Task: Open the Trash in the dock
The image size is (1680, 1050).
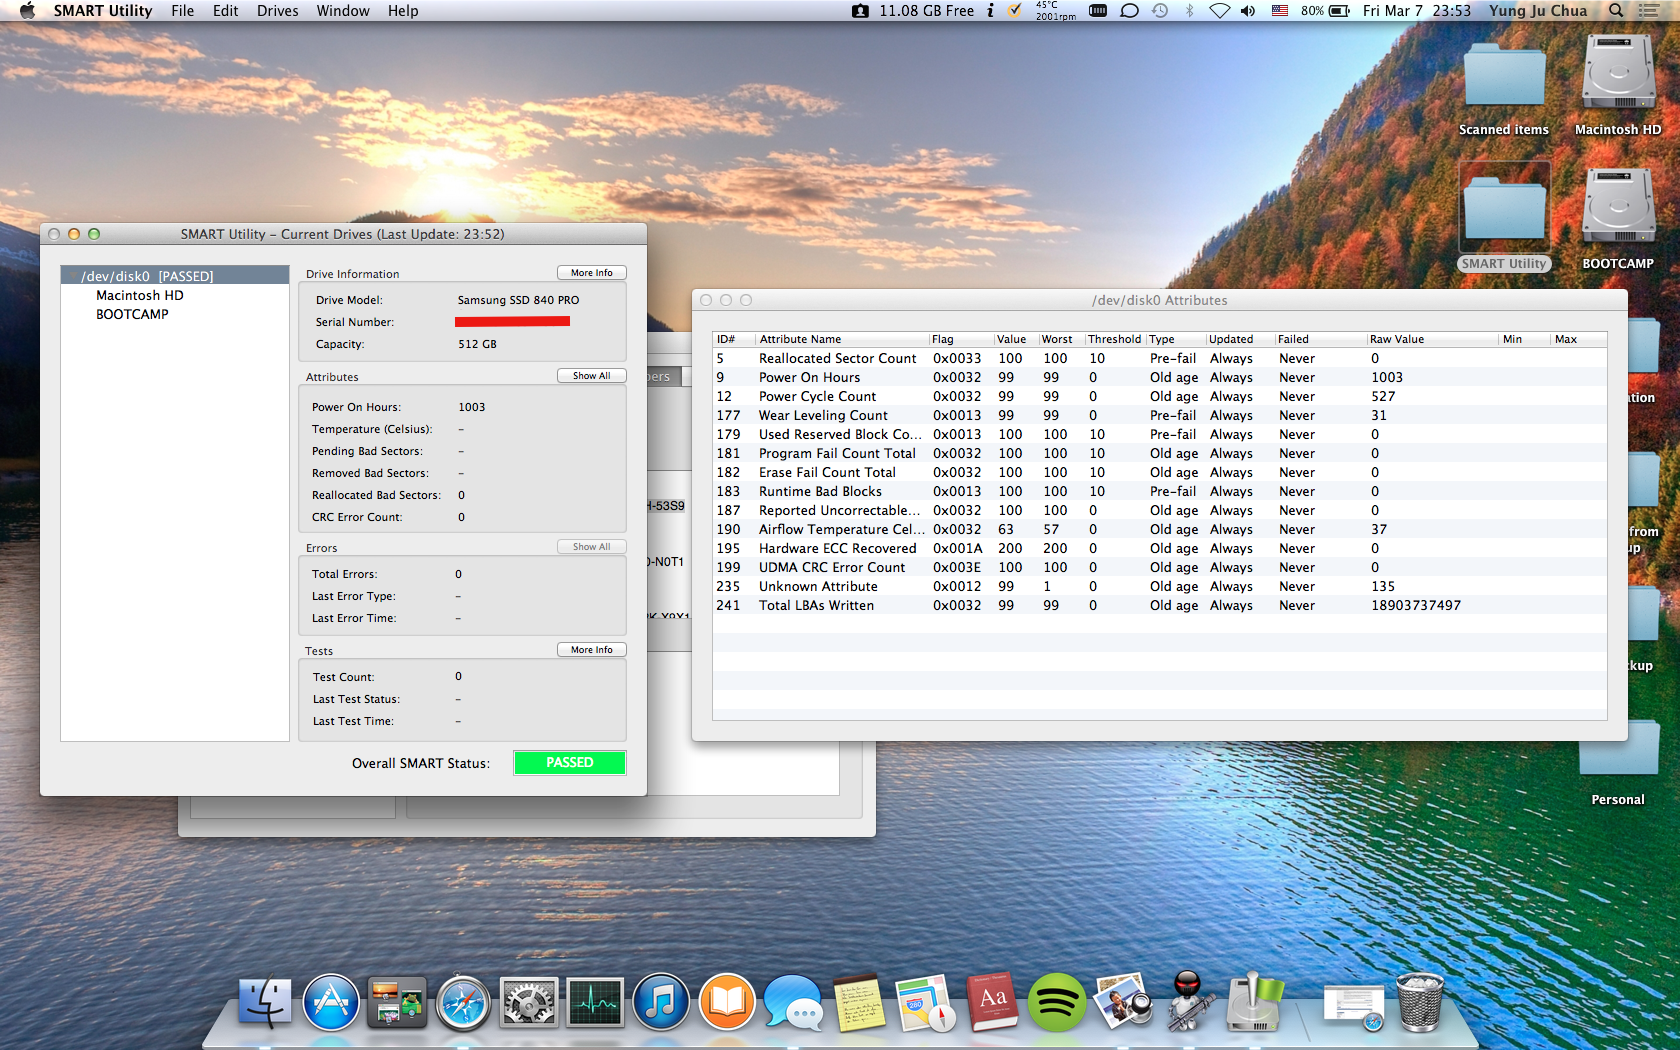Action: pyautogui.click(x=1420, y=1002)
